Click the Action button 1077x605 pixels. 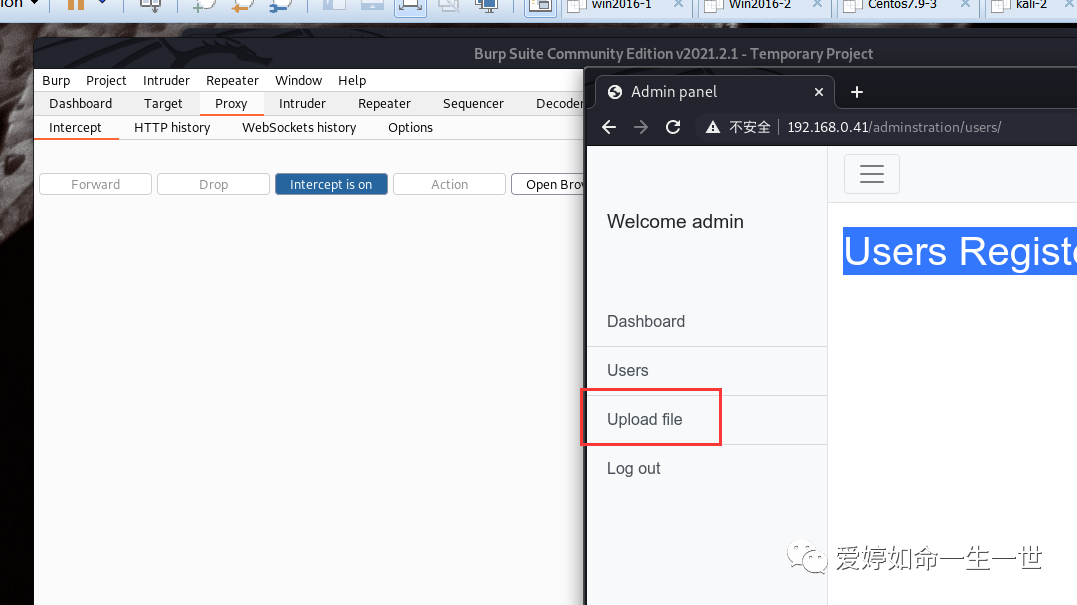[449, 184]
